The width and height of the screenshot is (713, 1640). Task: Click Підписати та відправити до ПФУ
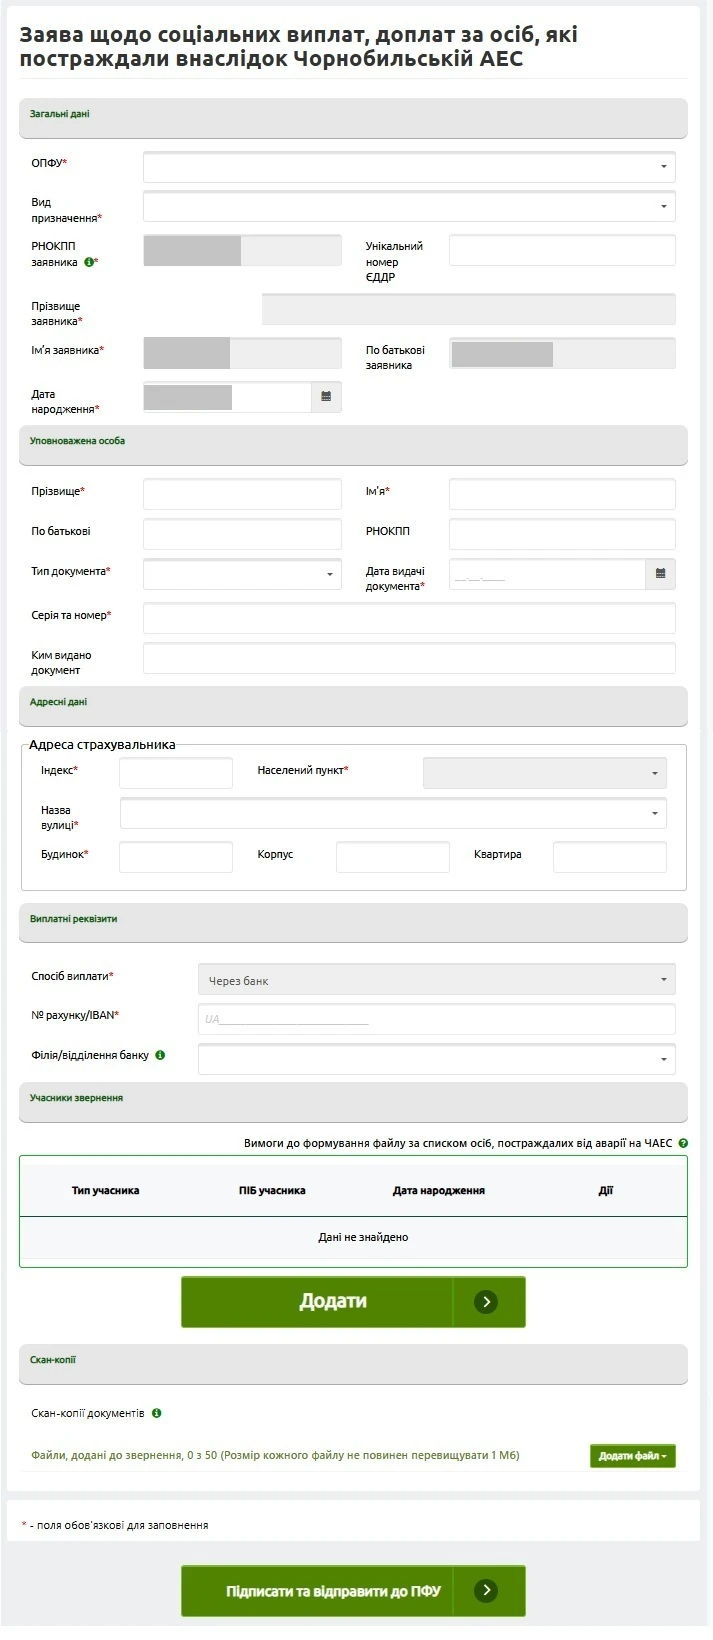pyautogui.click(x=333, y=1590)
